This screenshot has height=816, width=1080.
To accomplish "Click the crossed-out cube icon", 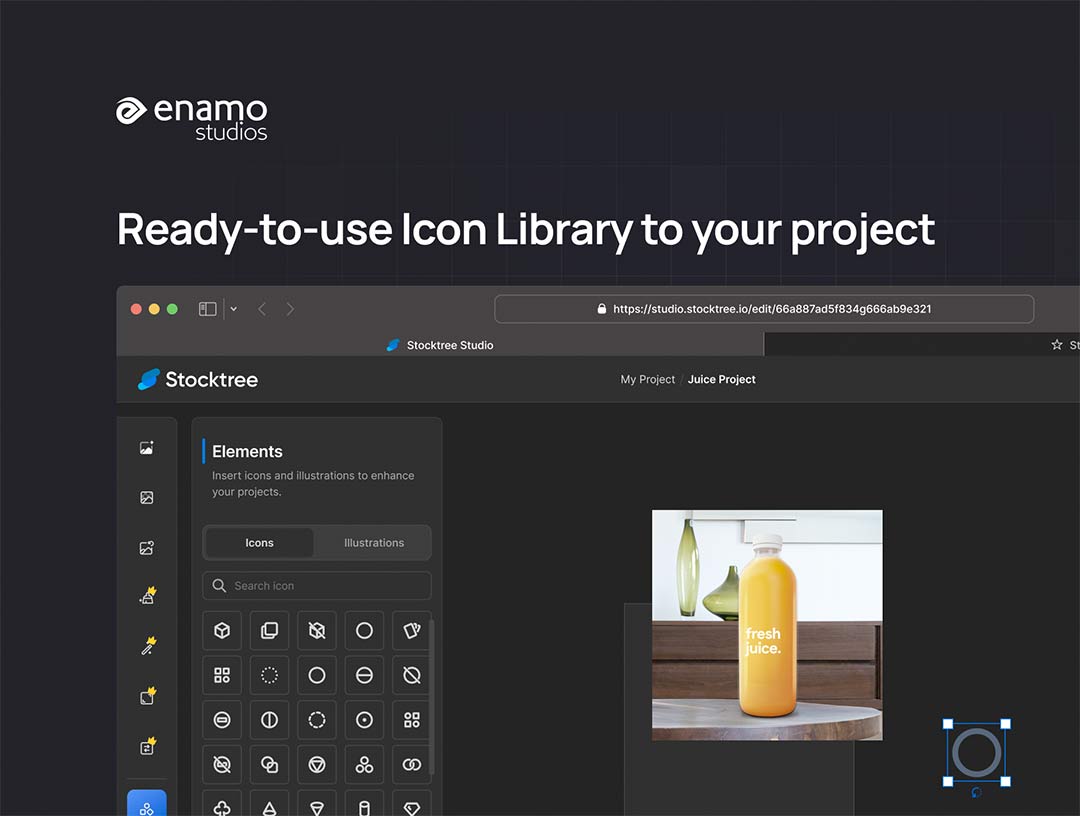I will [317, 631].
